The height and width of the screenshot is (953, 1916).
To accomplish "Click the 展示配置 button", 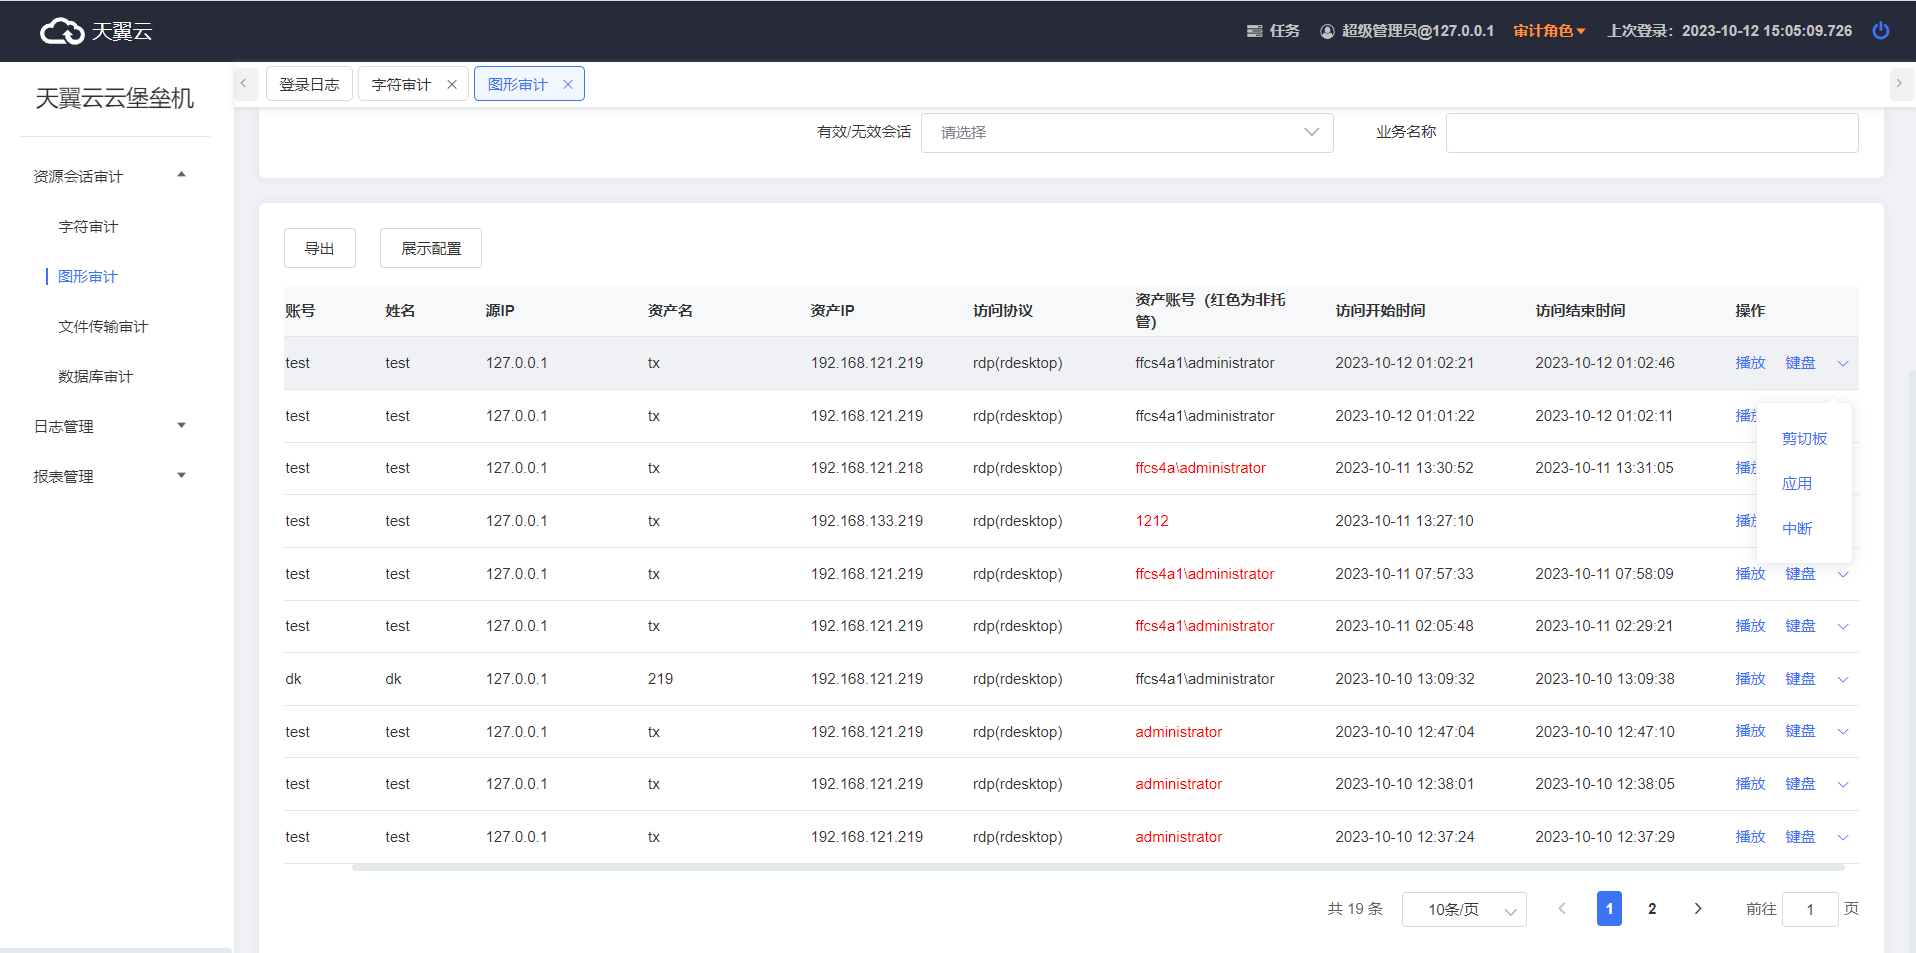I will pos(430,248).
